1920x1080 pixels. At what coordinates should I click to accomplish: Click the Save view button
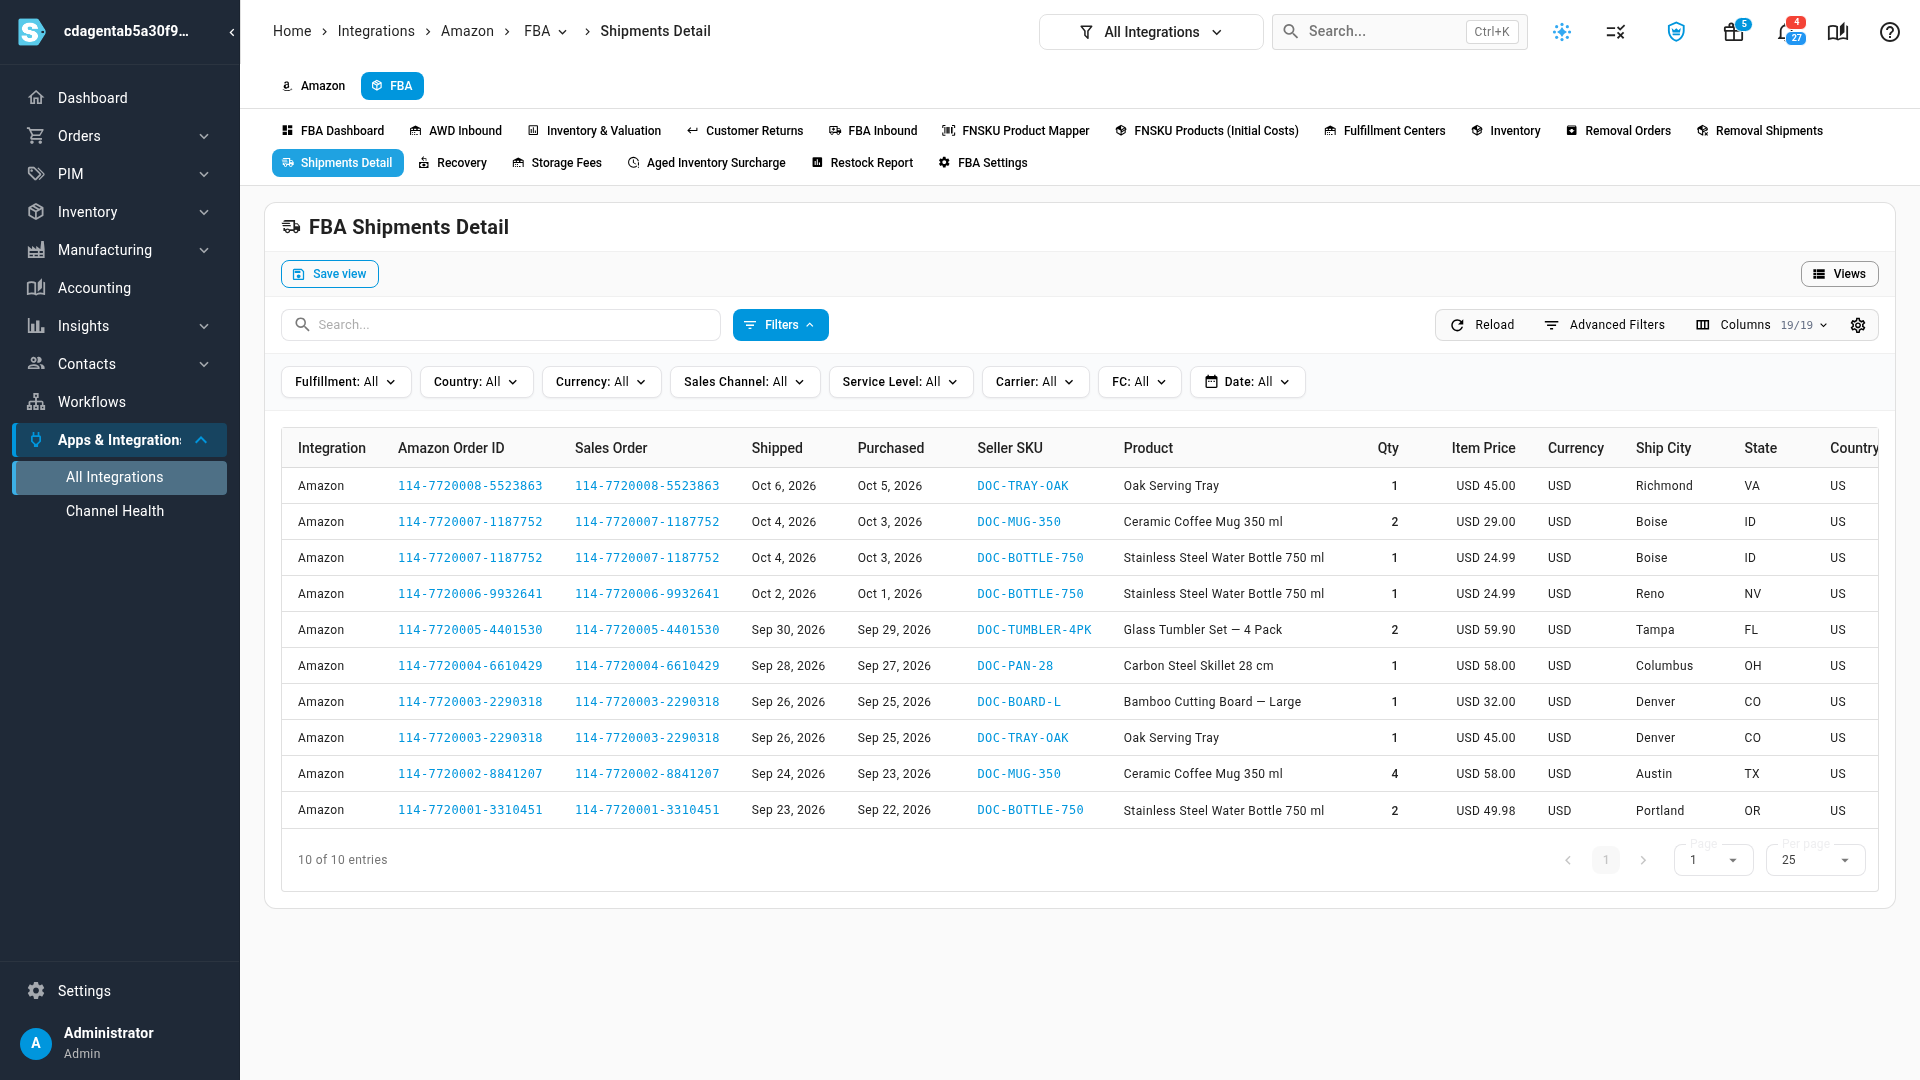tap(330, 274)
